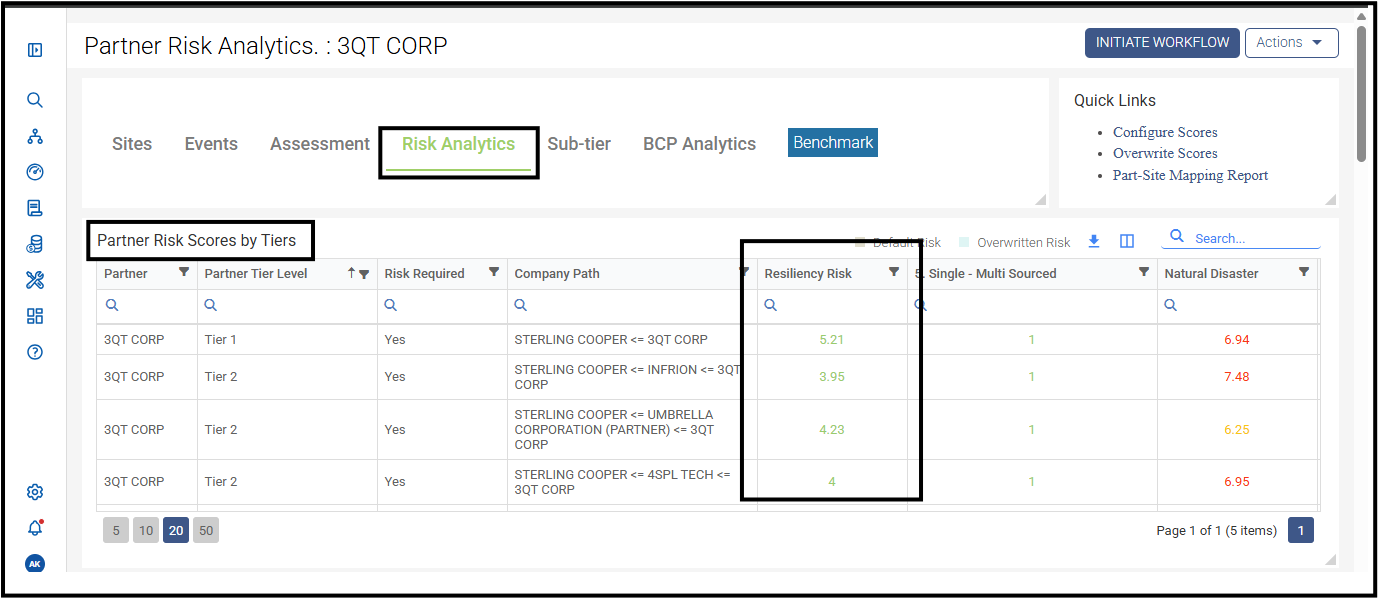The width and height of the screenshot is (1378, 598).
Task: Click the Resiliency Risk value 4.23
Action: click(x=832, y=430)
